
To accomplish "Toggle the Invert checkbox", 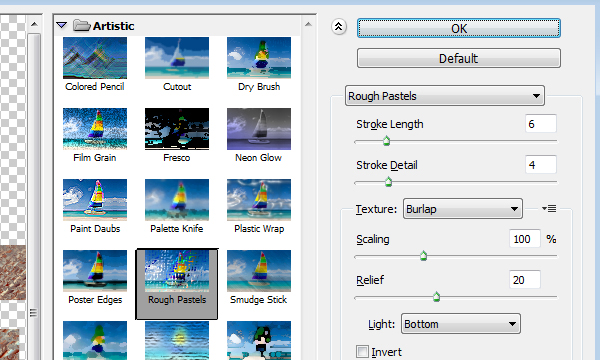I will (x=362, y=351).
